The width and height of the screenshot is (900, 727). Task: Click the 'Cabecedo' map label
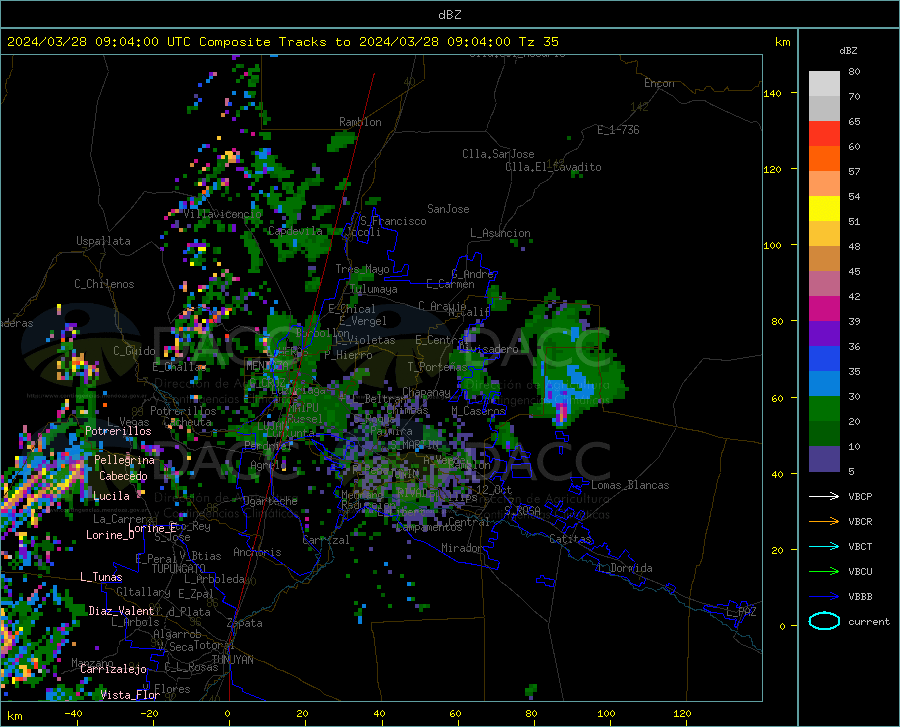coord(123,476)
